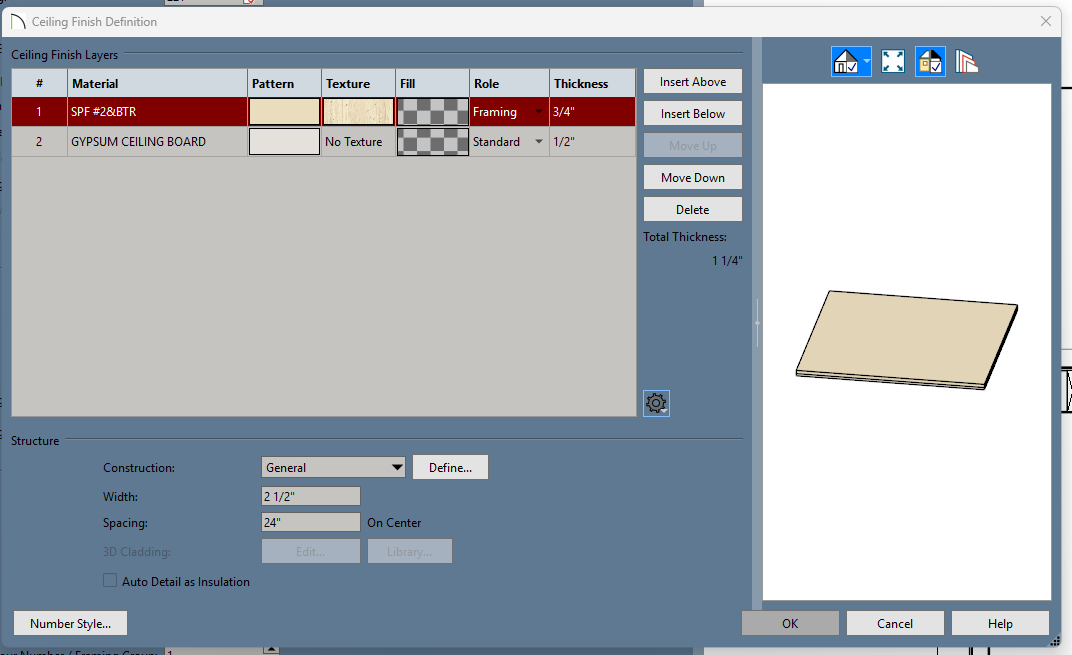Click the Full Camera view icon

tap(846, 62)
